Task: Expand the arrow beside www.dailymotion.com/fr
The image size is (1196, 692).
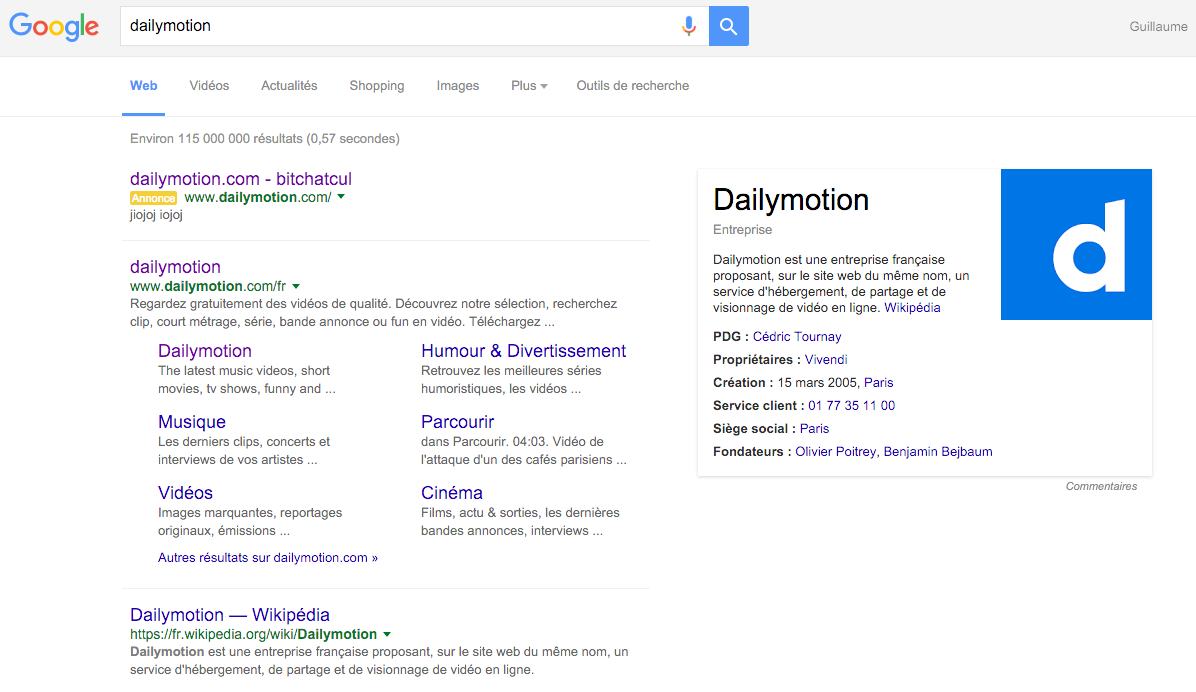Action: [296, 285]
